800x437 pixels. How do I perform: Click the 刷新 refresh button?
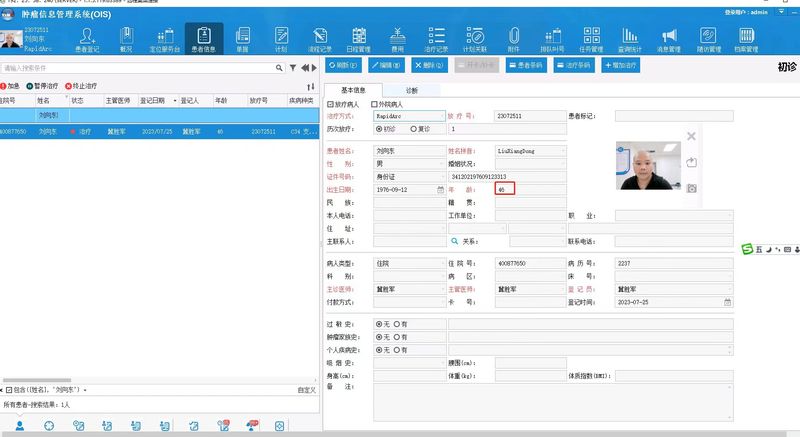(x=343, y=65)
